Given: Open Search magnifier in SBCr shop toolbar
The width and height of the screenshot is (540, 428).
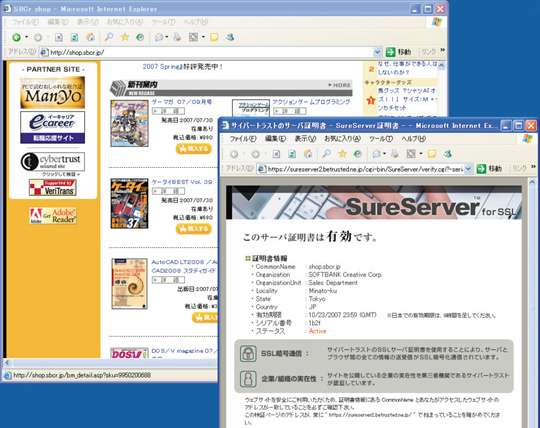Looking at the screenshot, I should pyautogui.click(x=109, y=37).
